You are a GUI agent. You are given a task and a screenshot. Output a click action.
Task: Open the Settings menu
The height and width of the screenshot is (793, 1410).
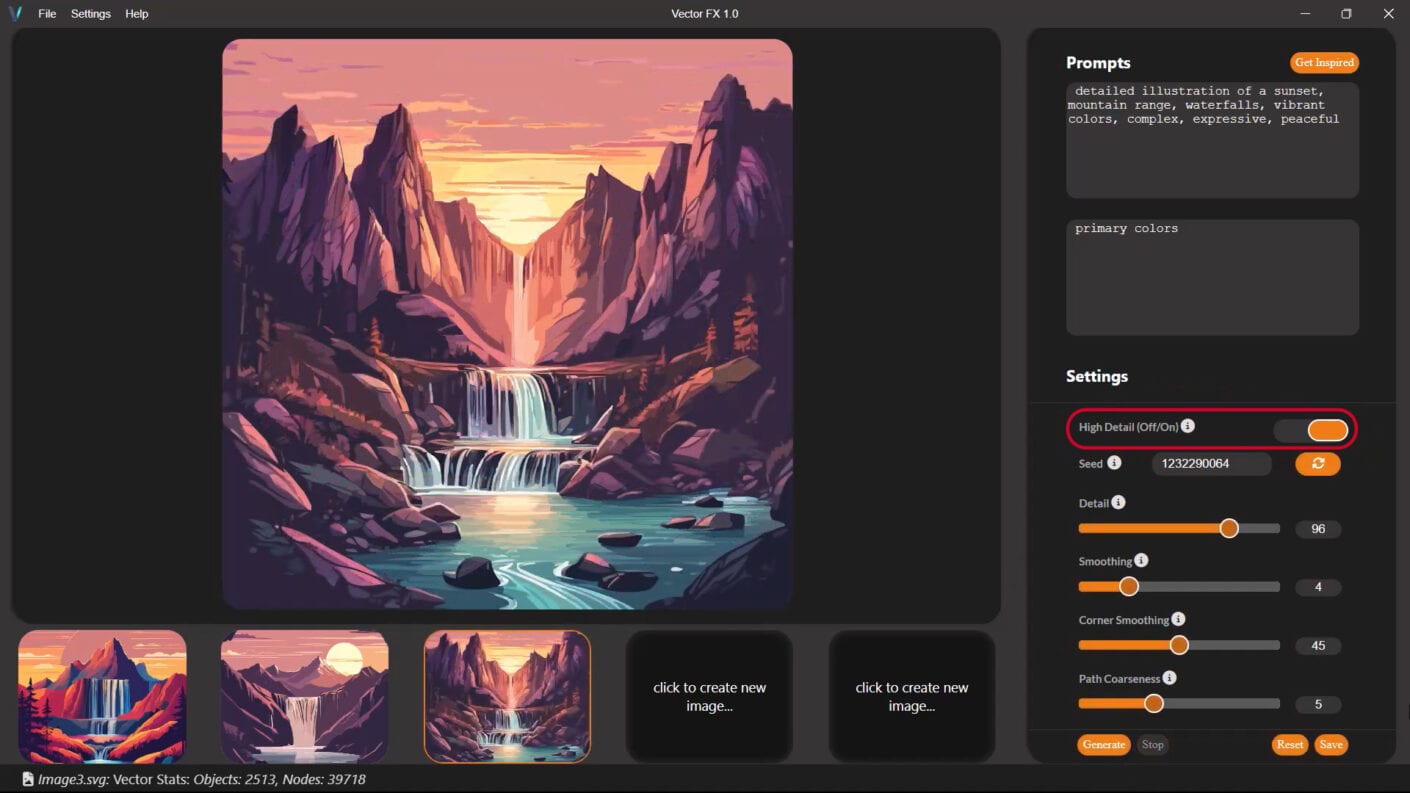90,13
